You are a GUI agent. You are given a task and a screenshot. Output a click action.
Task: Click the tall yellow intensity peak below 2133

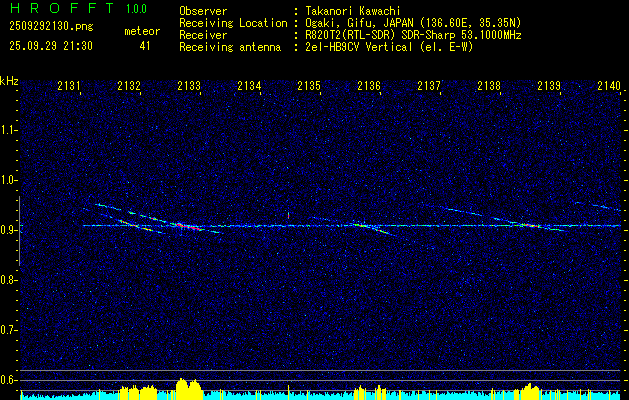[184, 386]
